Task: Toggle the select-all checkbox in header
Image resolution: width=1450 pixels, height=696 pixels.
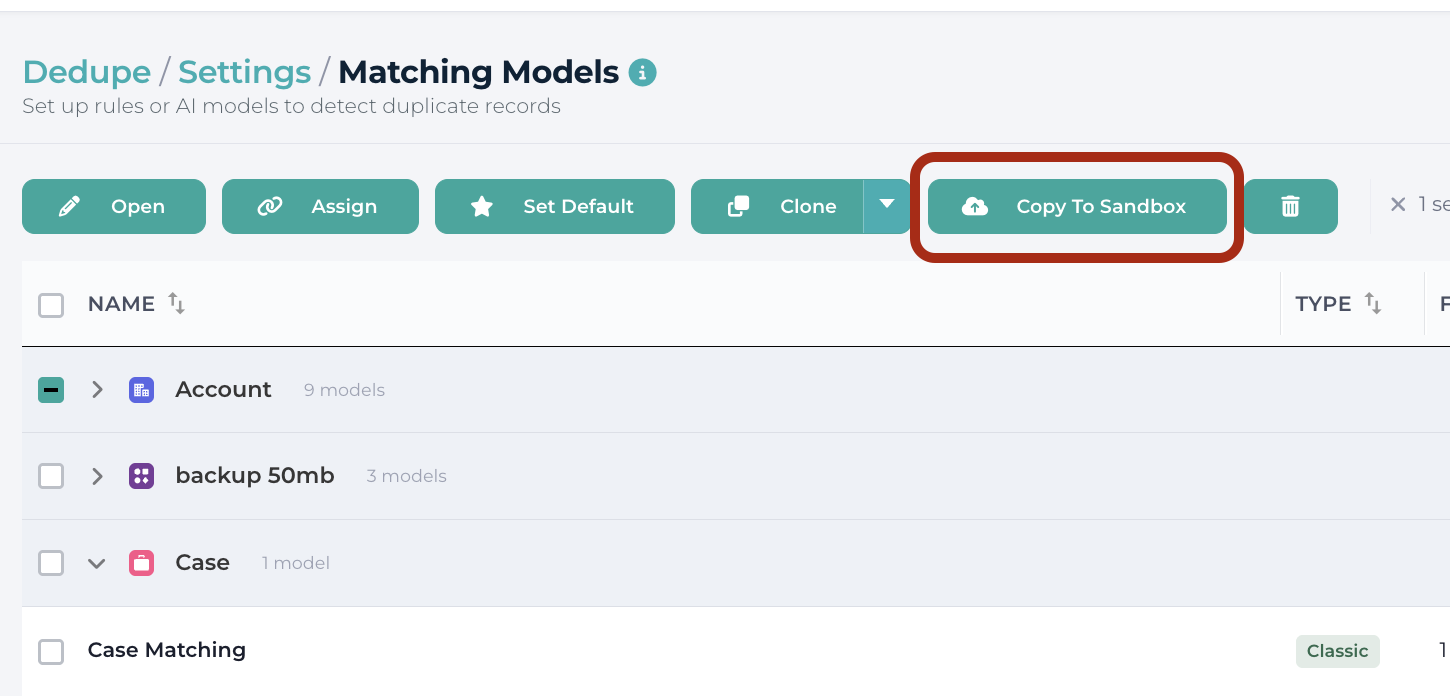Action: click(x=51, y=305)
